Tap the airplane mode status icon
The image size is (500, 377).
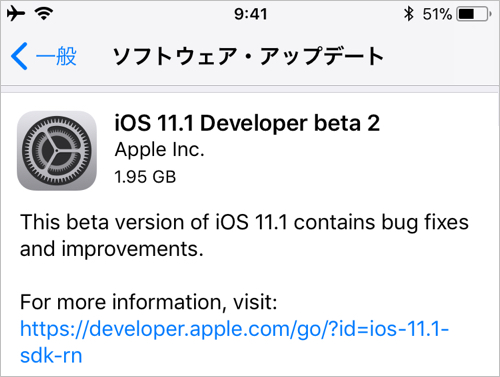pos(16,14)
